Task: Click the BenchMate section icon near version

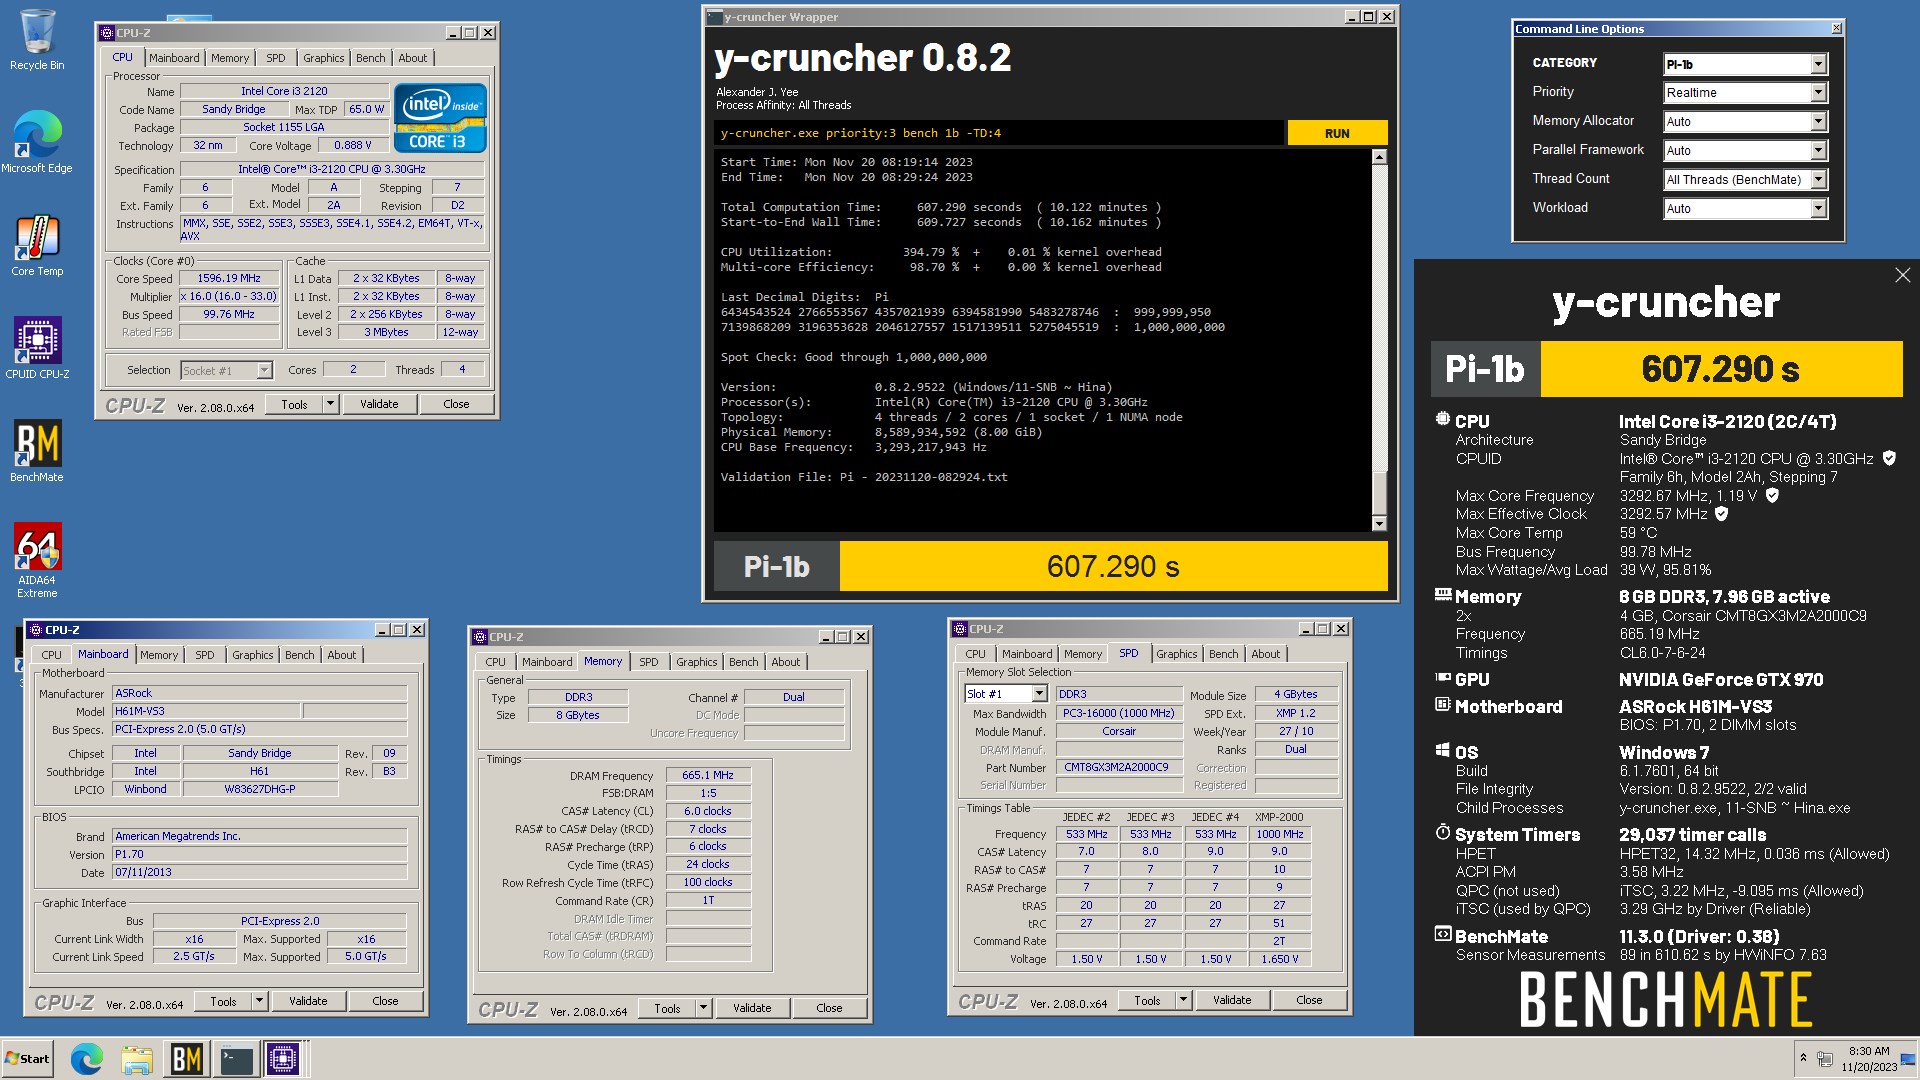Action: [1442, 935]
